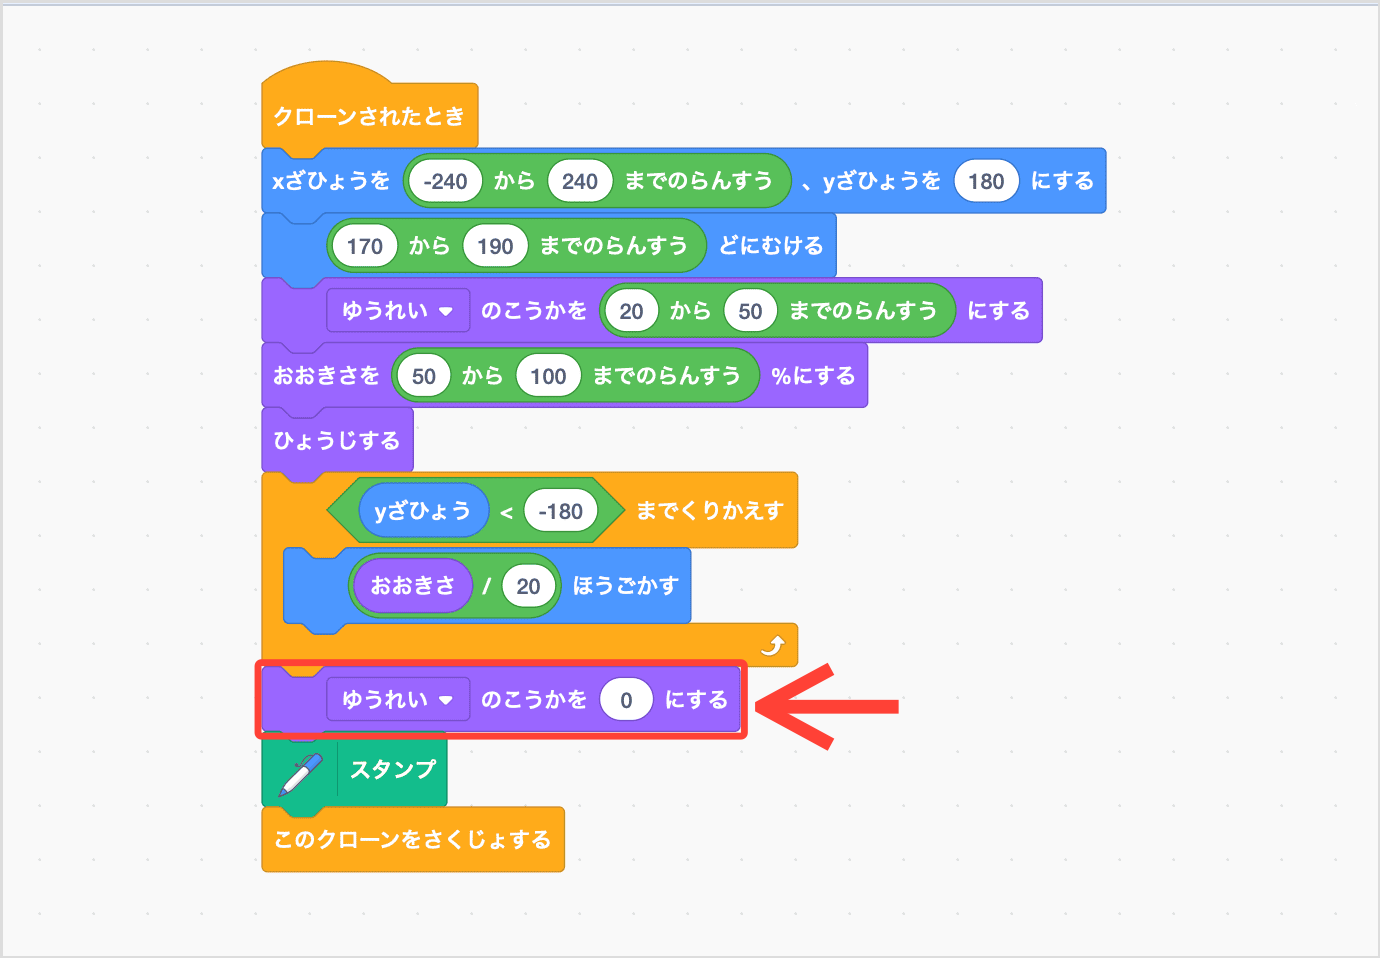Click the おおきさを size block label
Viewport: 1380px width, 958px height.
coord(326,375)
